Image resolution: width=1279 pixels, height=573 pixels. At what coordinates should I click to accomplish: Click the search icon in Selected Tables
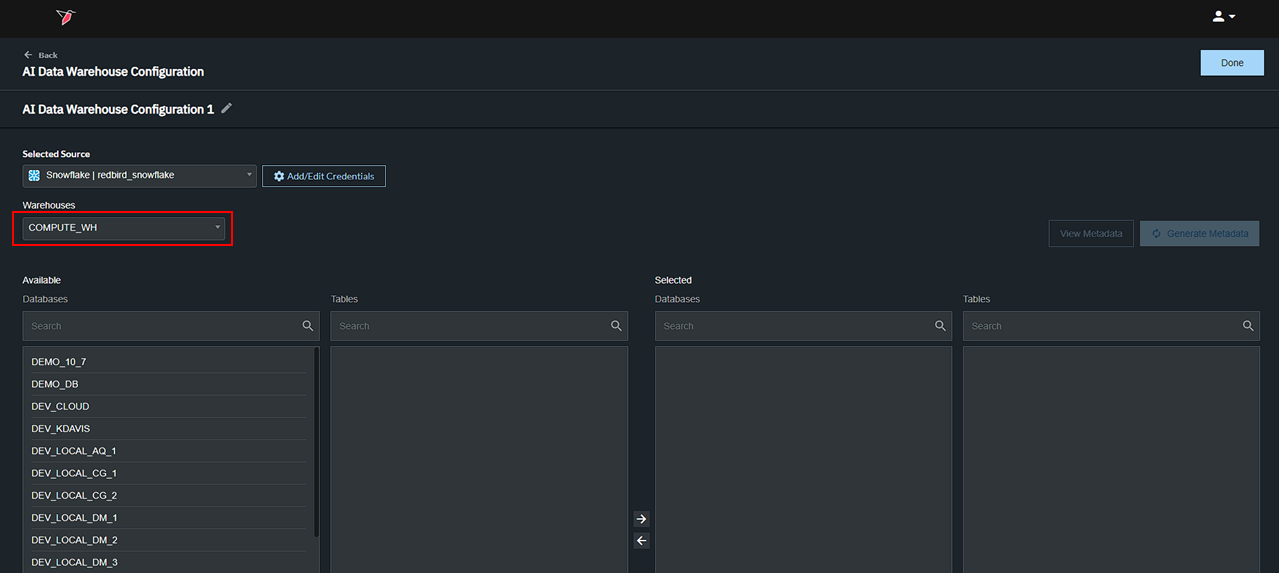pyautogui.click(x=1248, y=326)
